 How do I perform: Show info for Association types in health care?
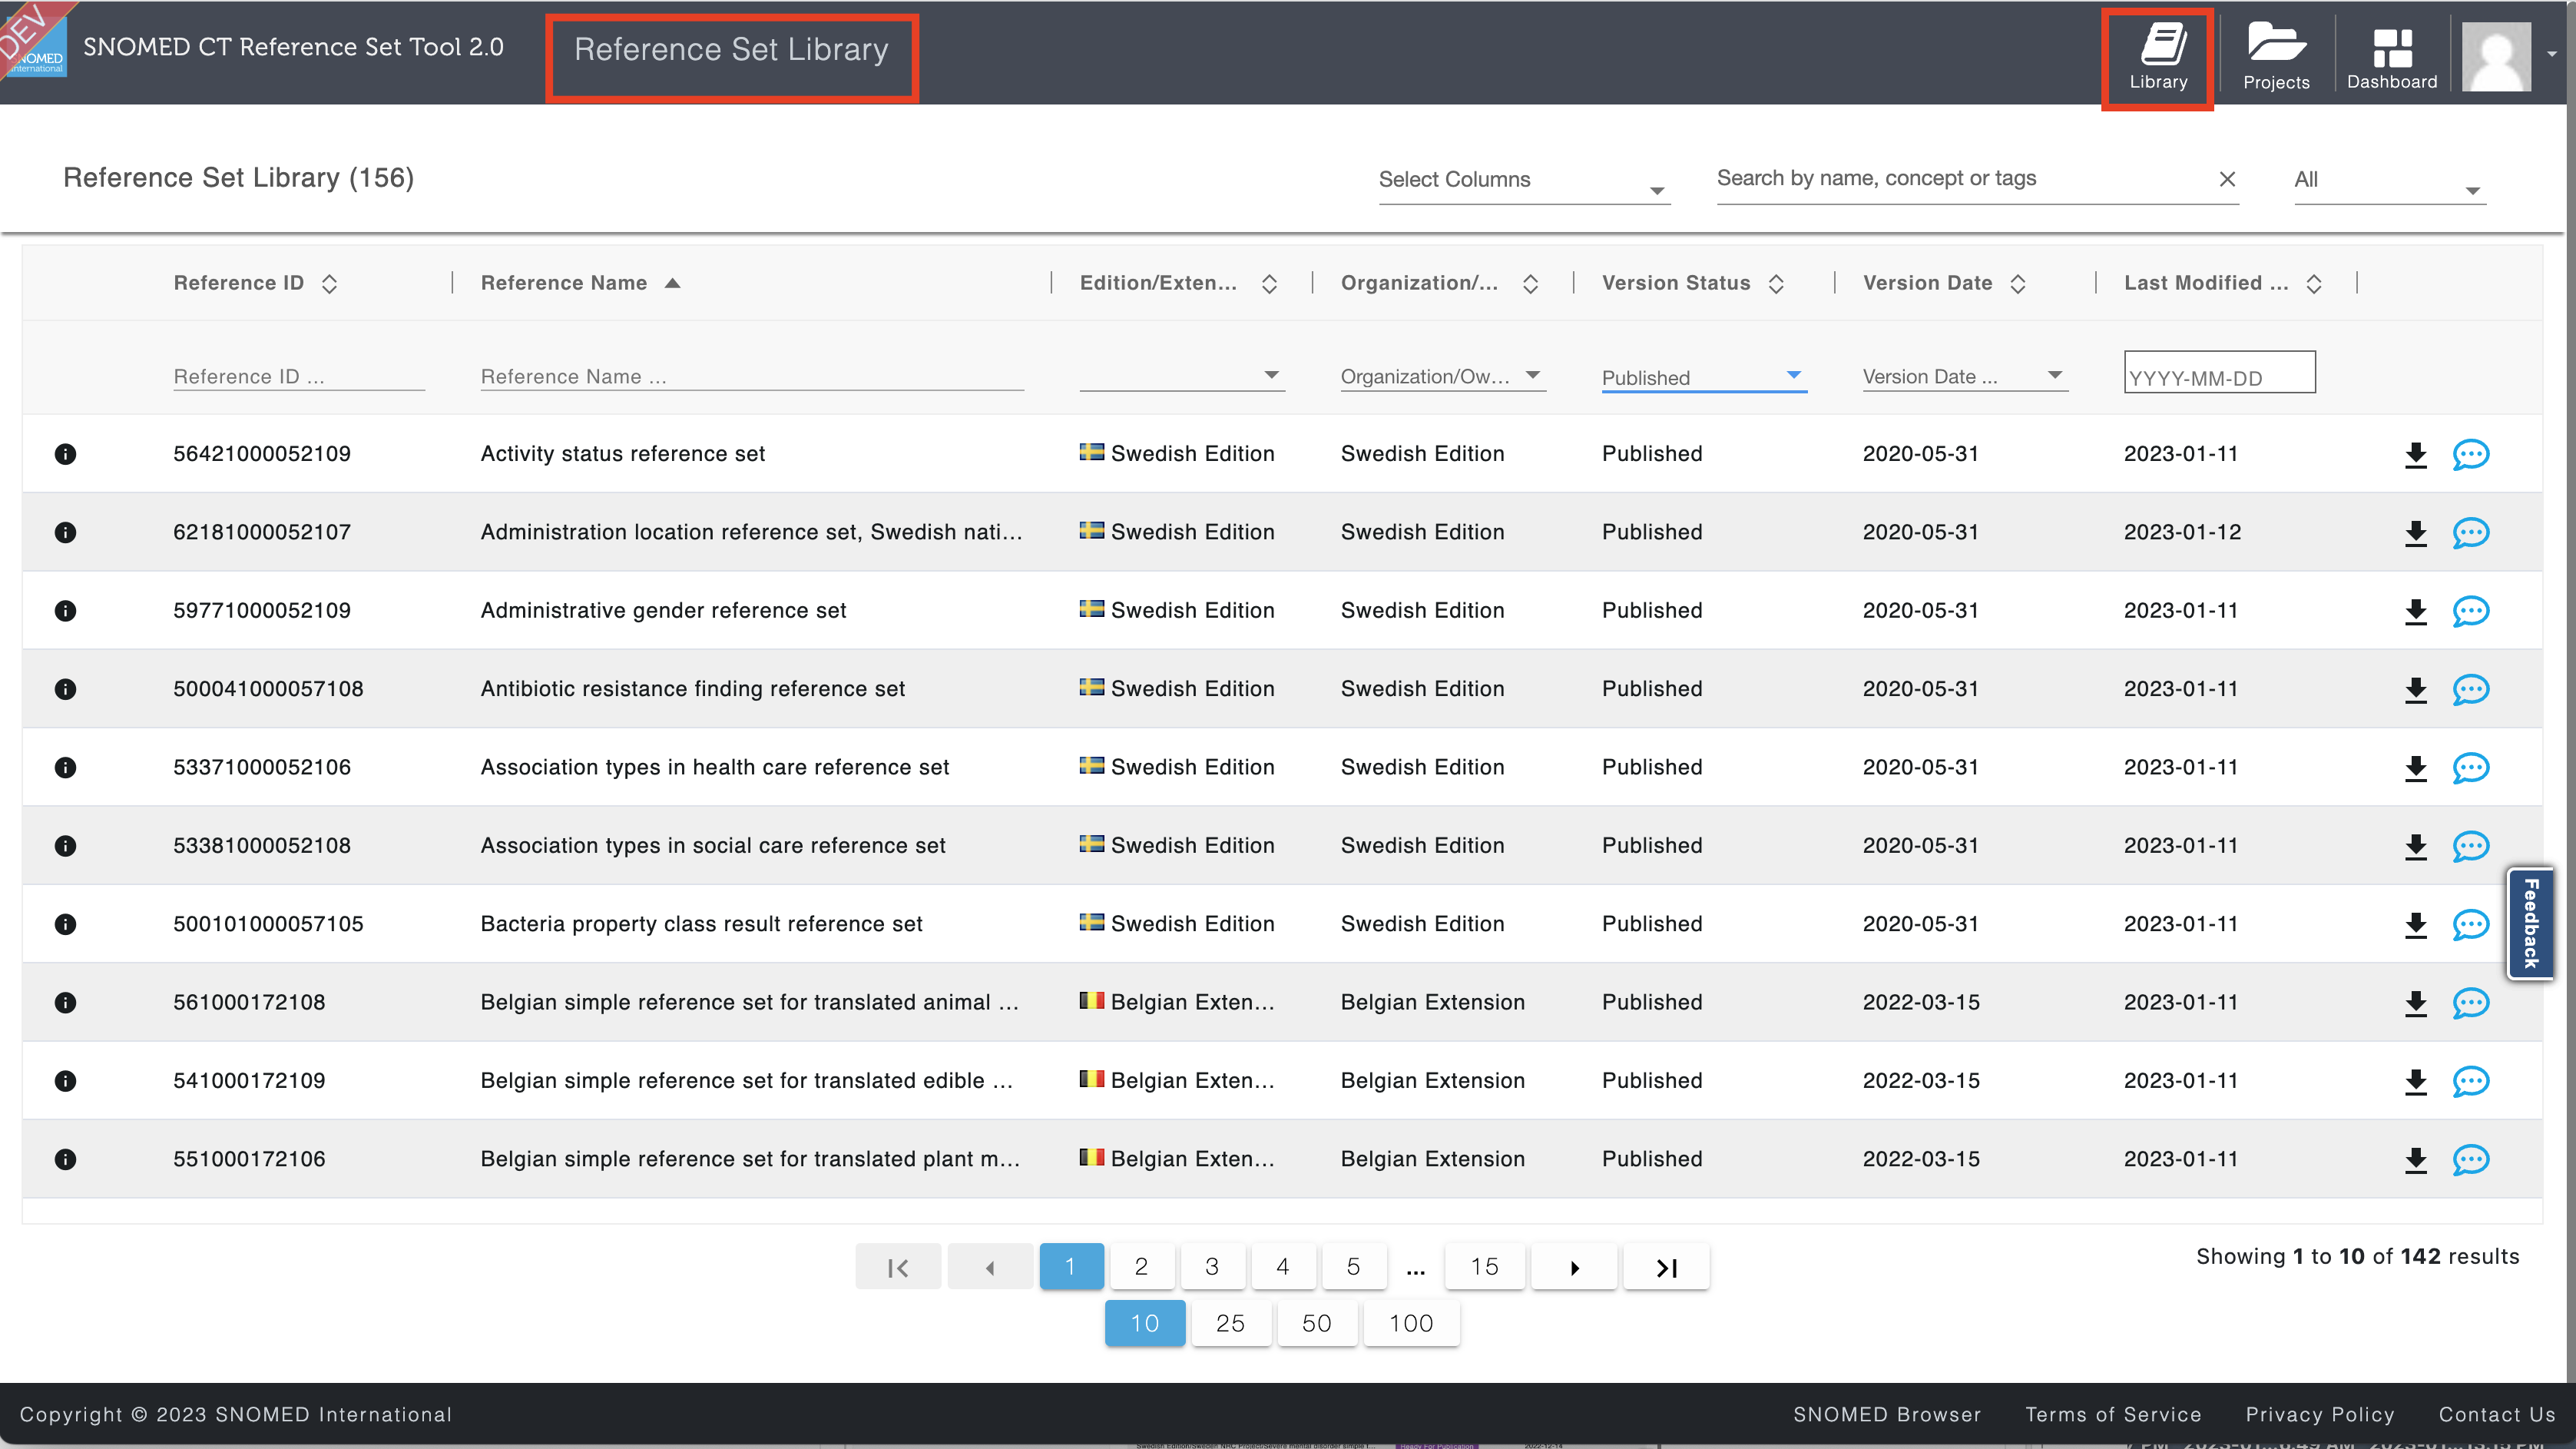[x=65, y=767]
